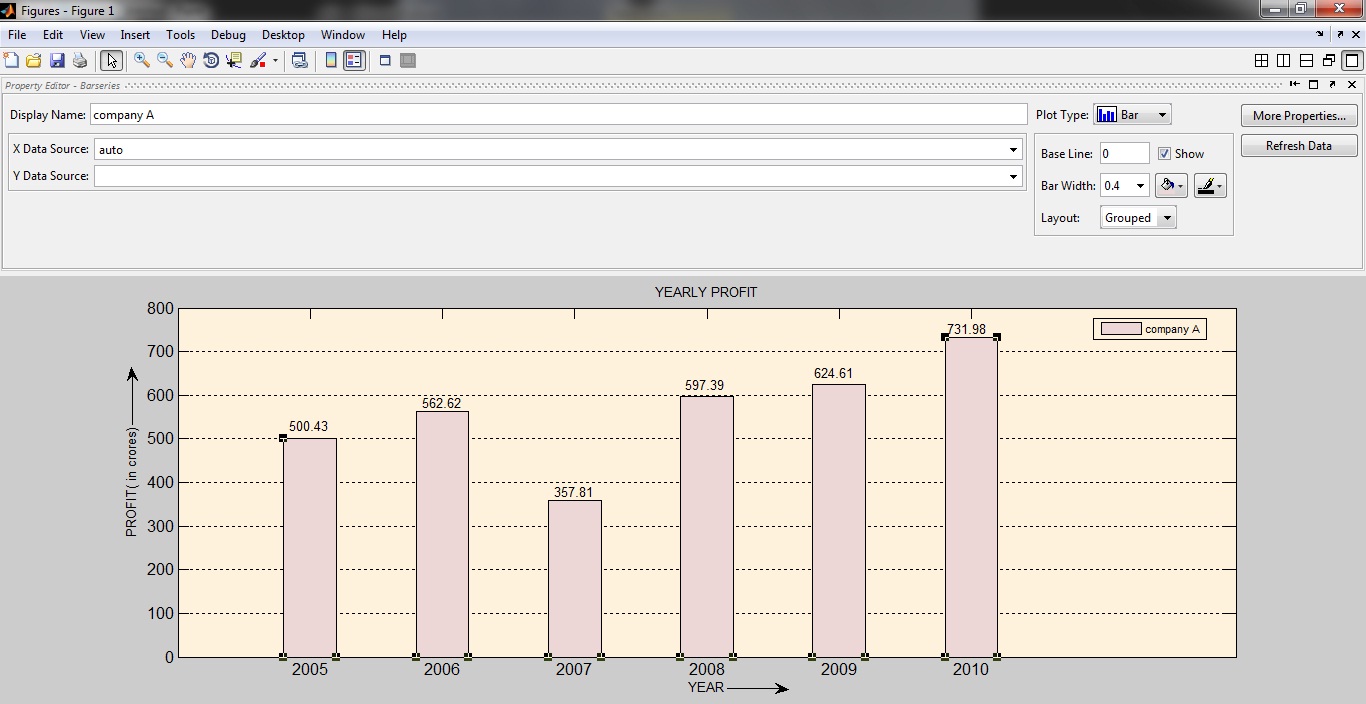This screenshot has width=1366, height=704.
Task: Click the More Properties button
Action: (x=1298, y=115)
